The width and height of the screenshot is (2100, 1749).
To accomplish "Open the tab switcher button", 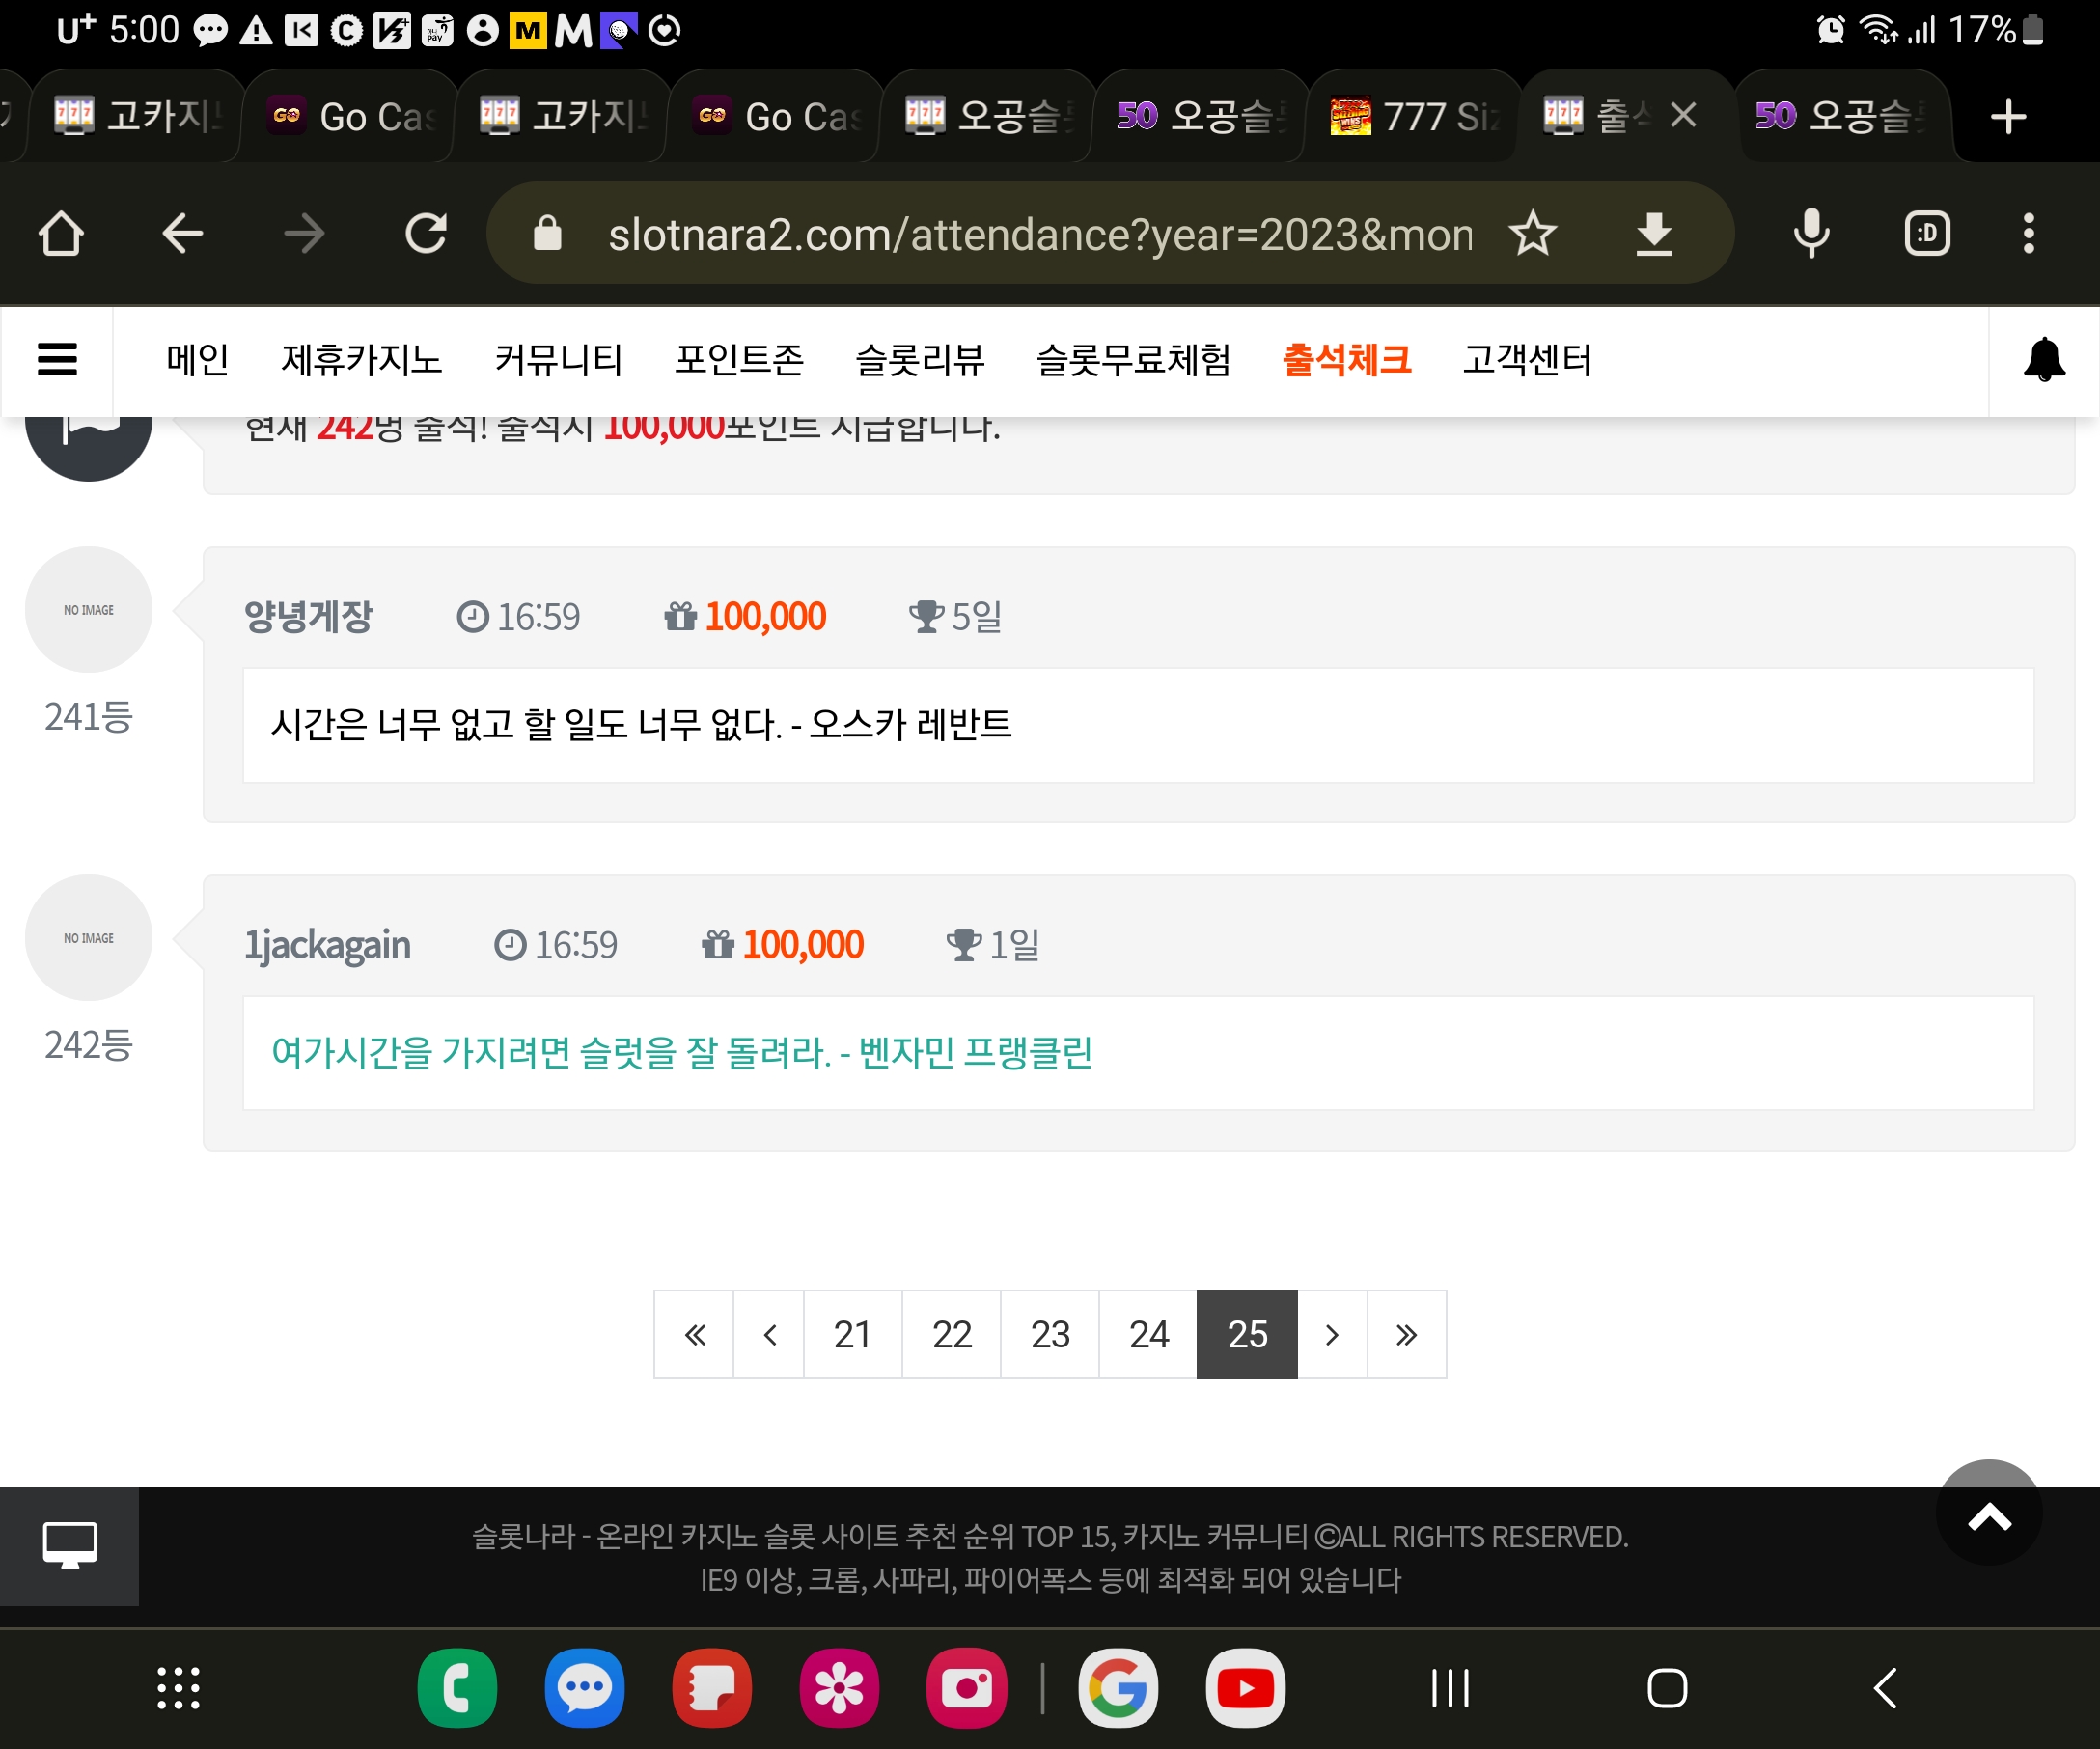I will click(x=1927, y=234).
